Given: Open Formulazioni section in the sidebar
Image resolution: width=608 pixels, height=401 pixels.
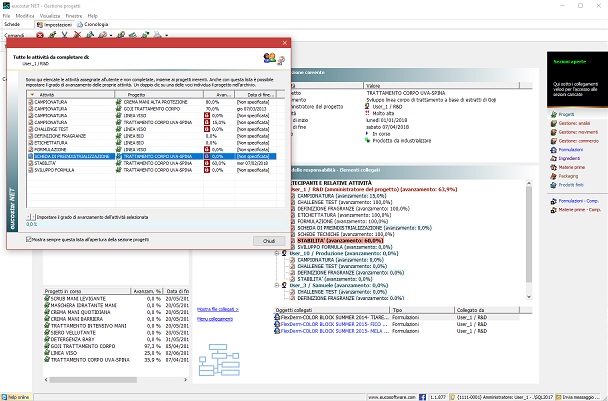Looking at the screenshot, I should tap(570, 150).
